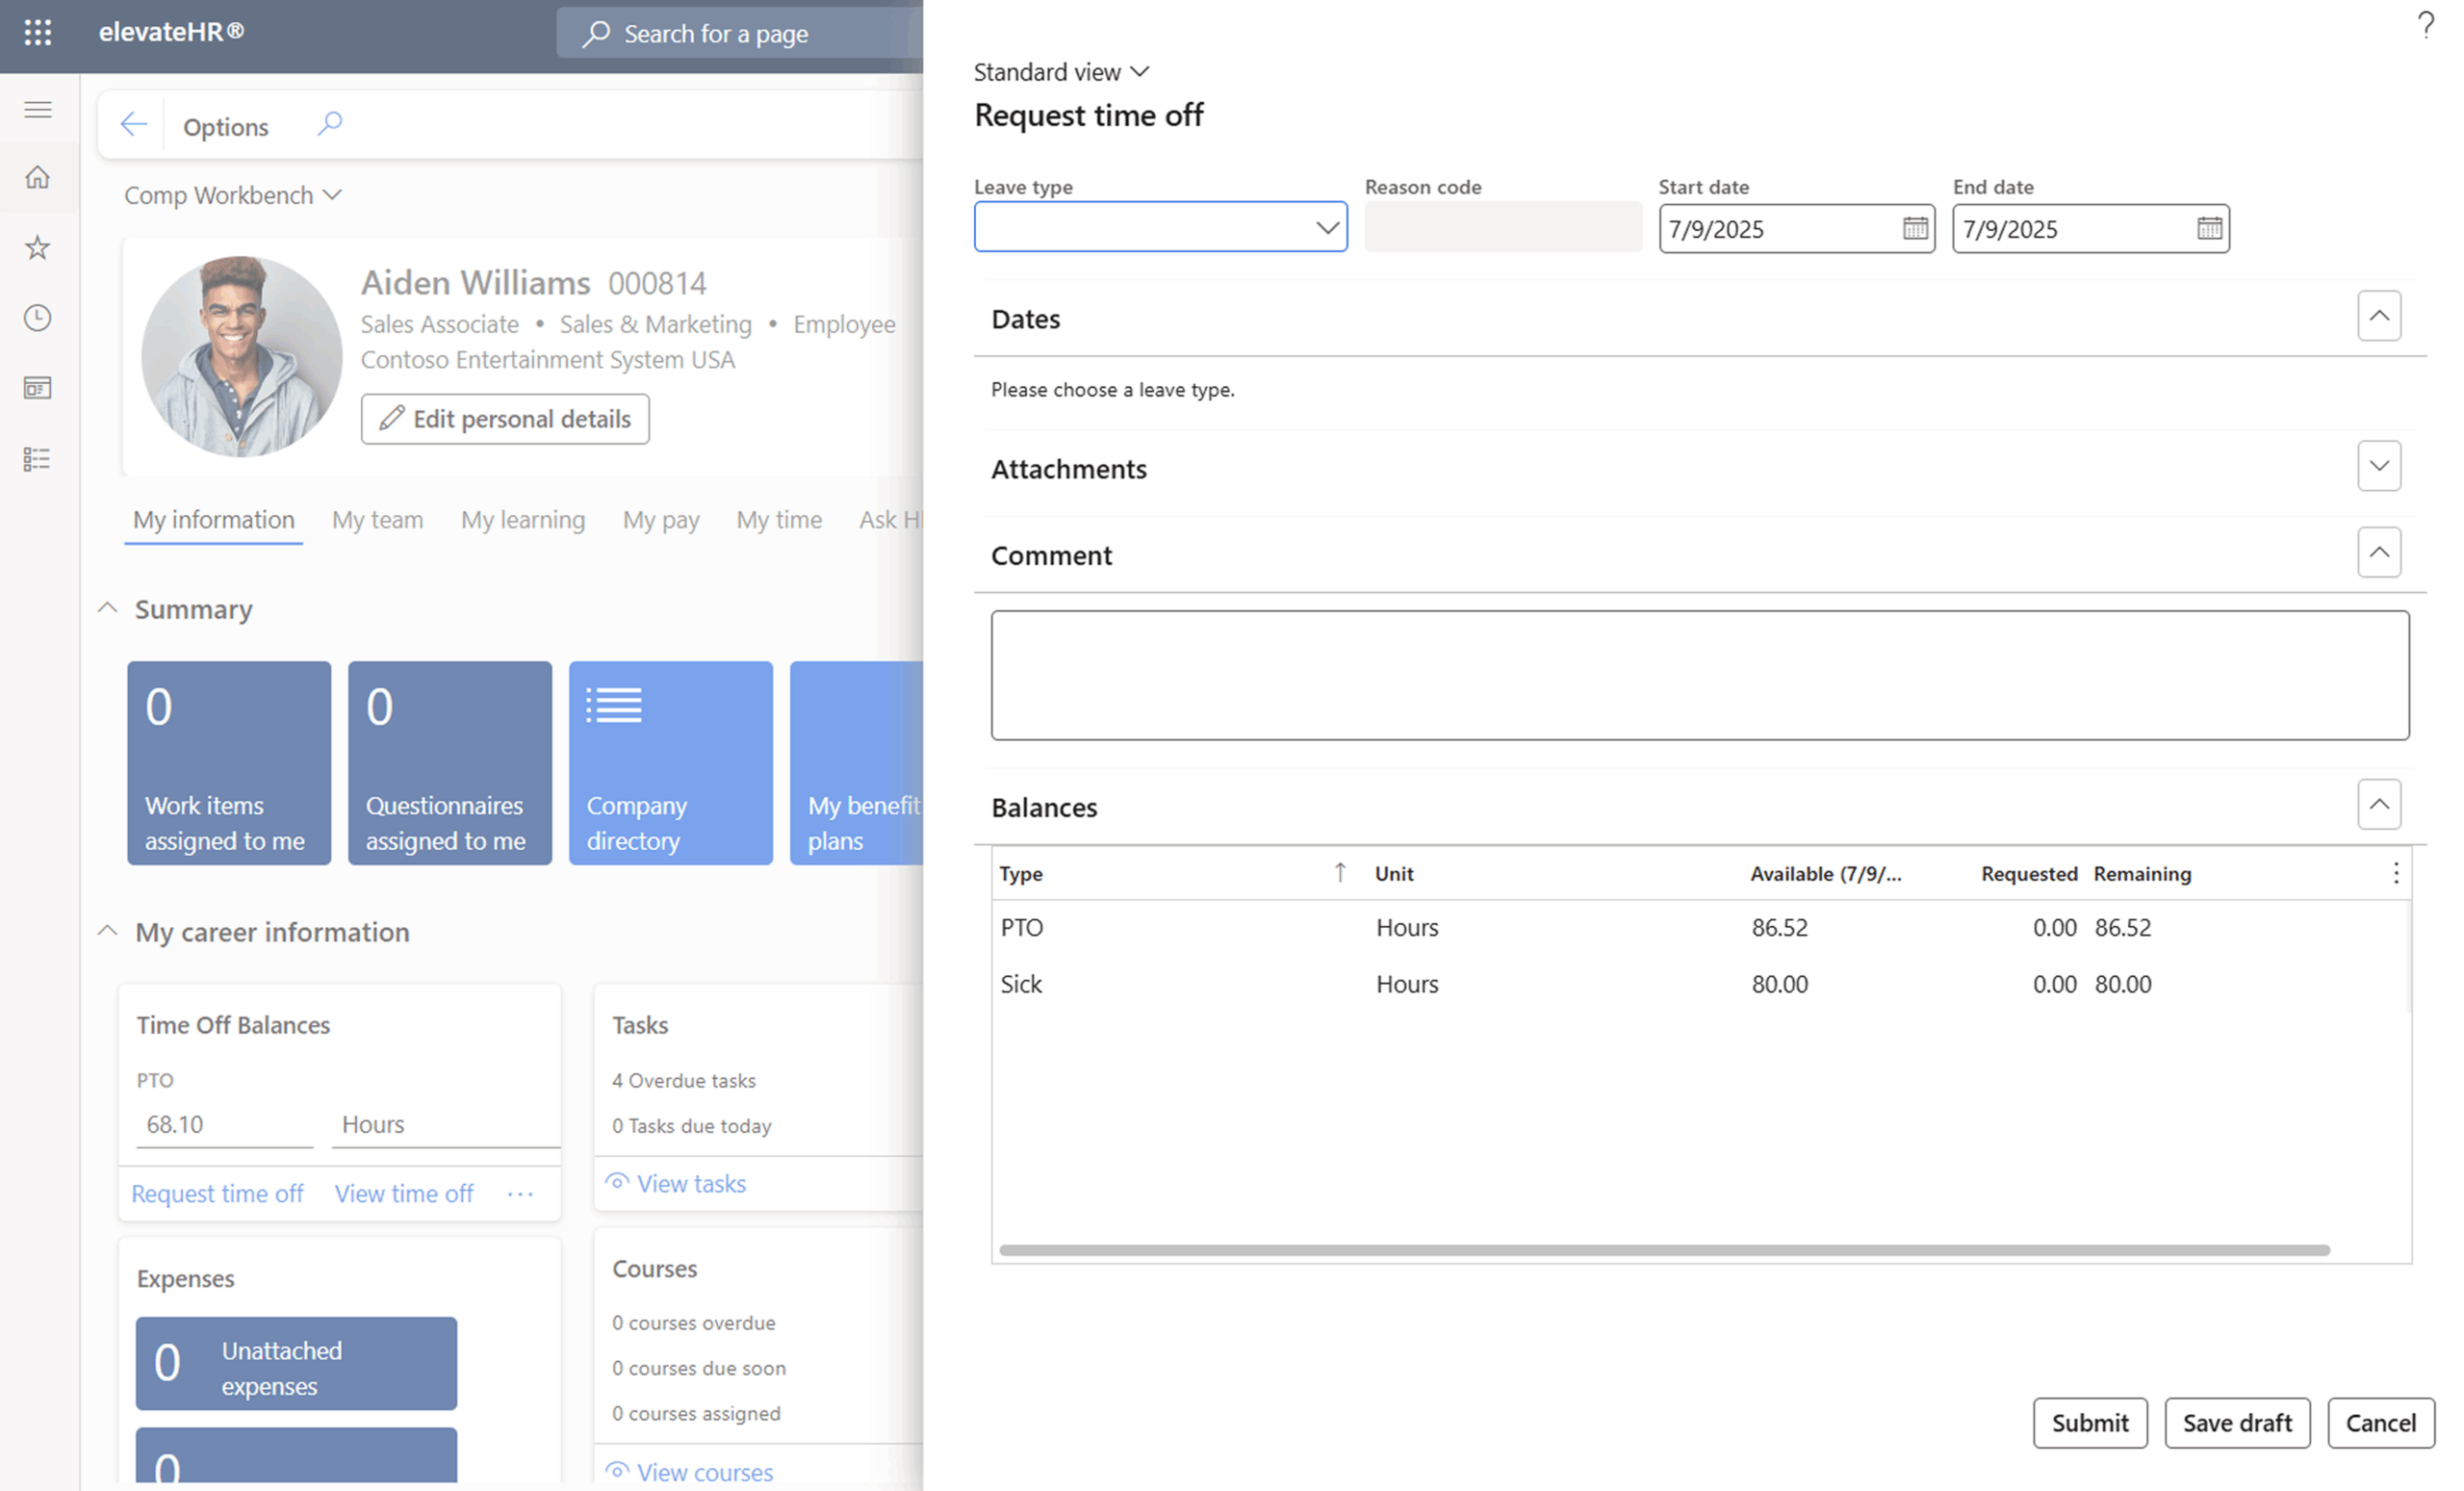The height and width of the screenshot is (1491, 2464).
Task: Click the Balances grid horizontal scrollbar
Action: point(1664,1250)
